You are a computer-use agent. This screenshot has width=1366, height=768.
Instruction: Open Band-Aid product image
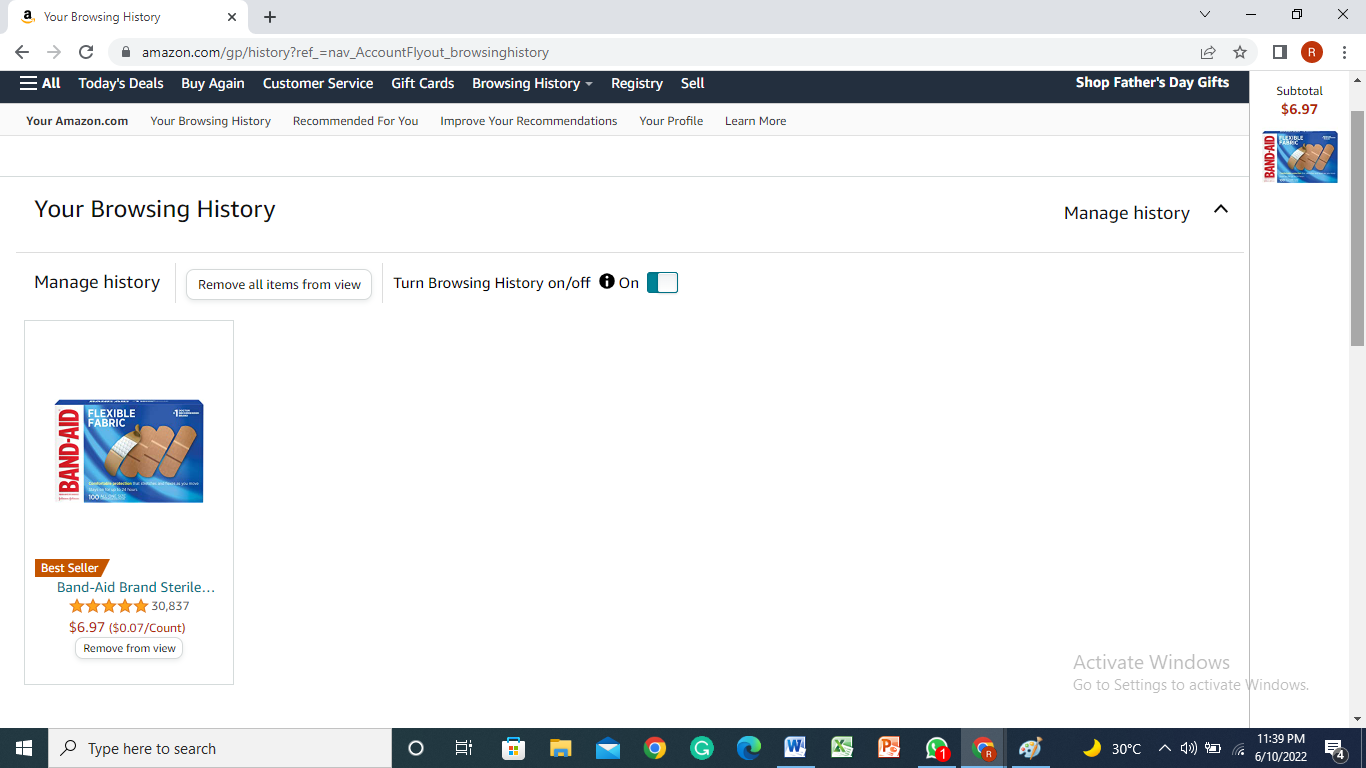coord(129,451)
